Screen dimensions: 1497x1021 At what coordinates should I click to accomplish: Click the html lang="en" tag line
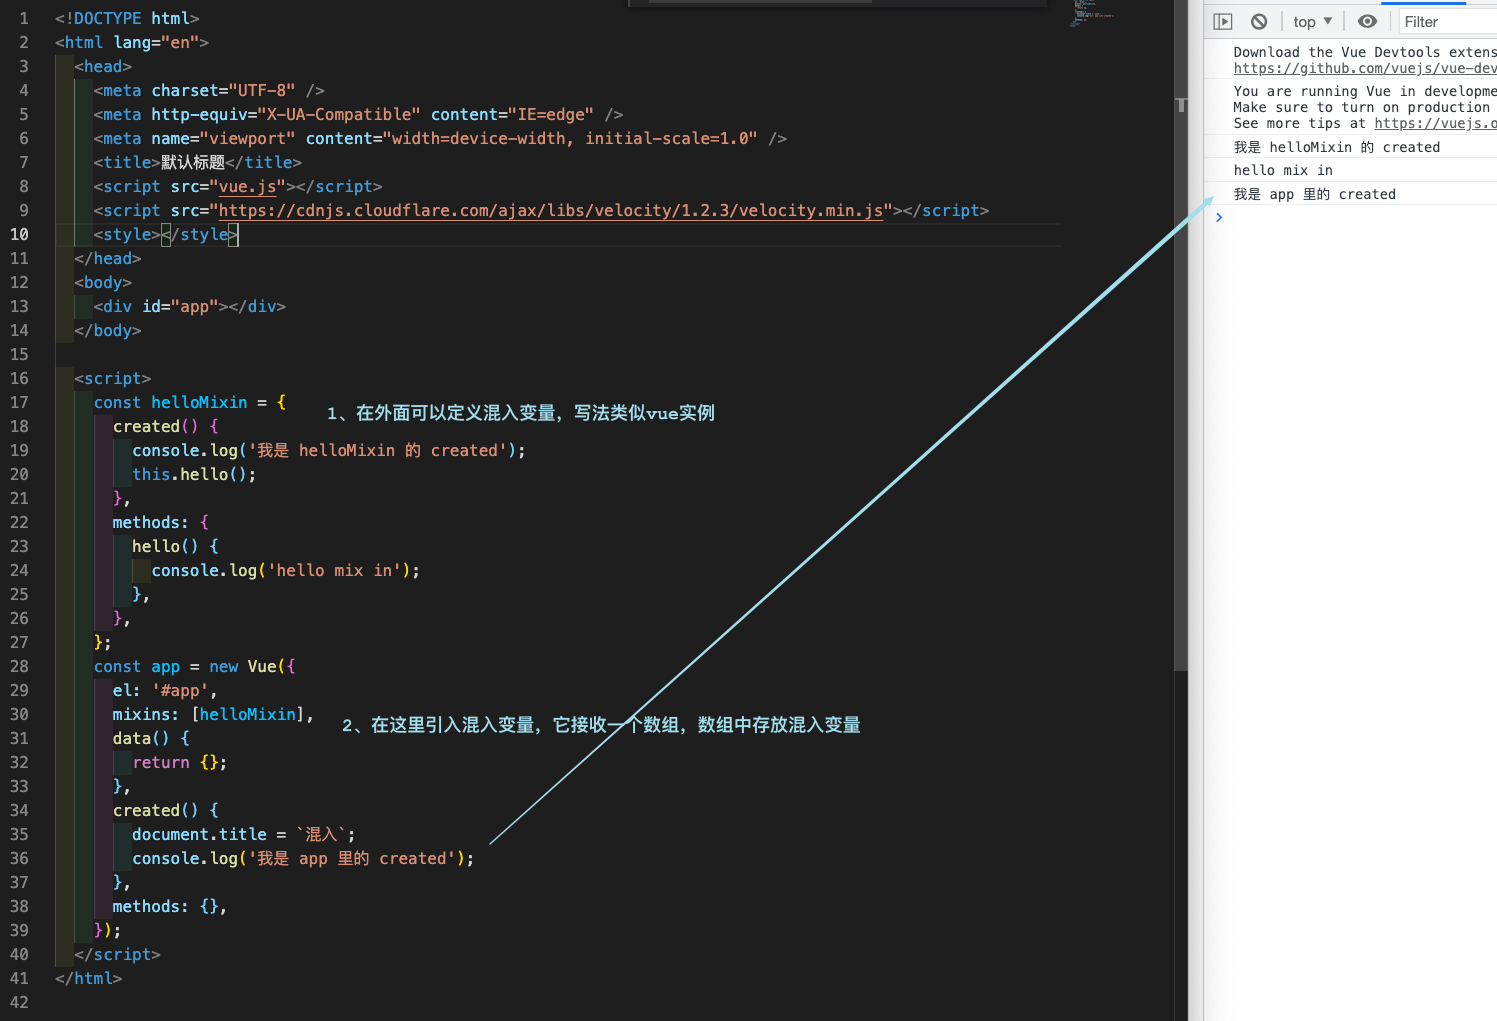pos(132,42)
